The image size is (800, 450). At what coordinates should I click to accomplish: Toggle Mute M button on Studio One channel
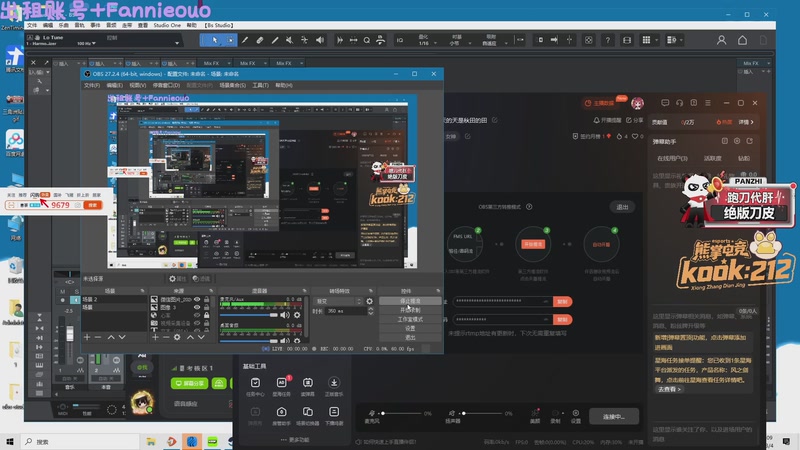coord(63,291)
